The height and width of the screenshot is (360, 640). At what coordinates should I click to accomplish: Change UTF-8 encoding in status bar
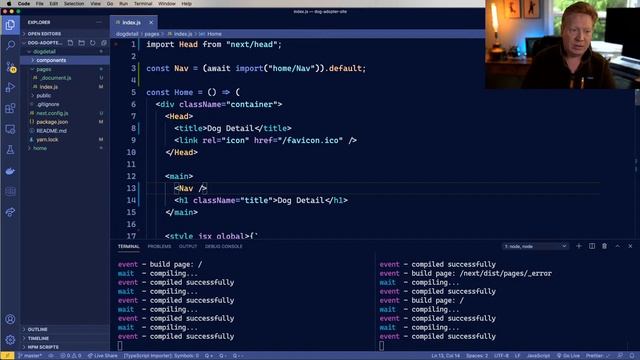pos(502,356)
